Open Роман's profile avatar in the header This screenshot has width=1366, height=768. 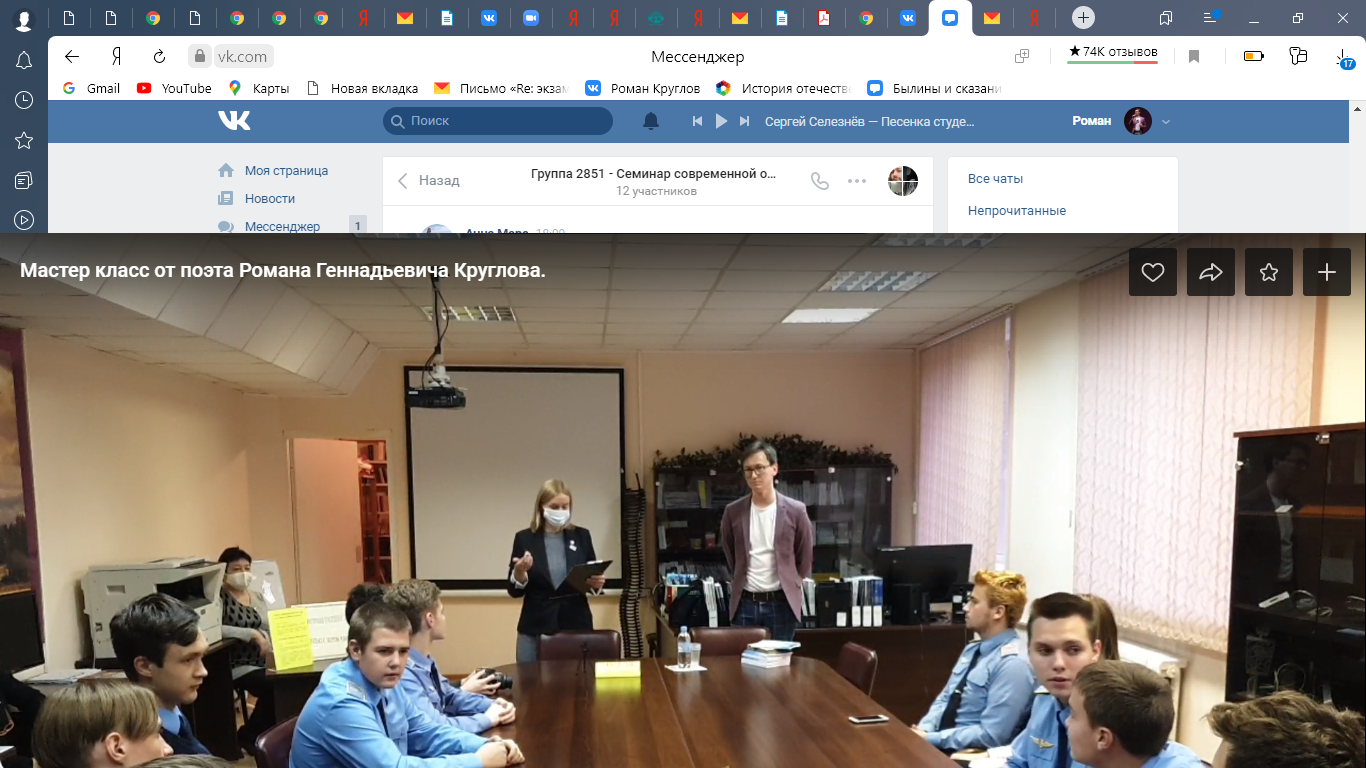tap(1138, 121)
